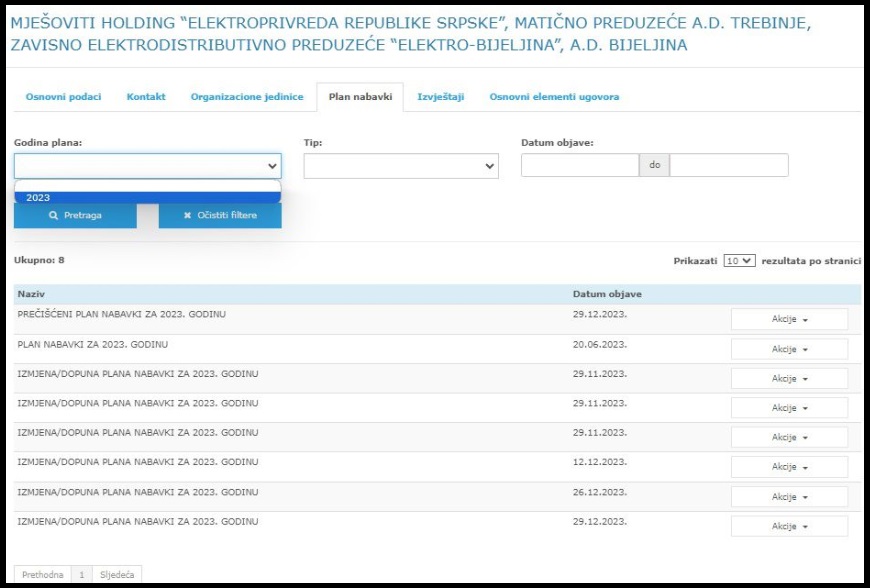Switch to the Izvještaji tab

pyautogui.click(x=441, y=97)
